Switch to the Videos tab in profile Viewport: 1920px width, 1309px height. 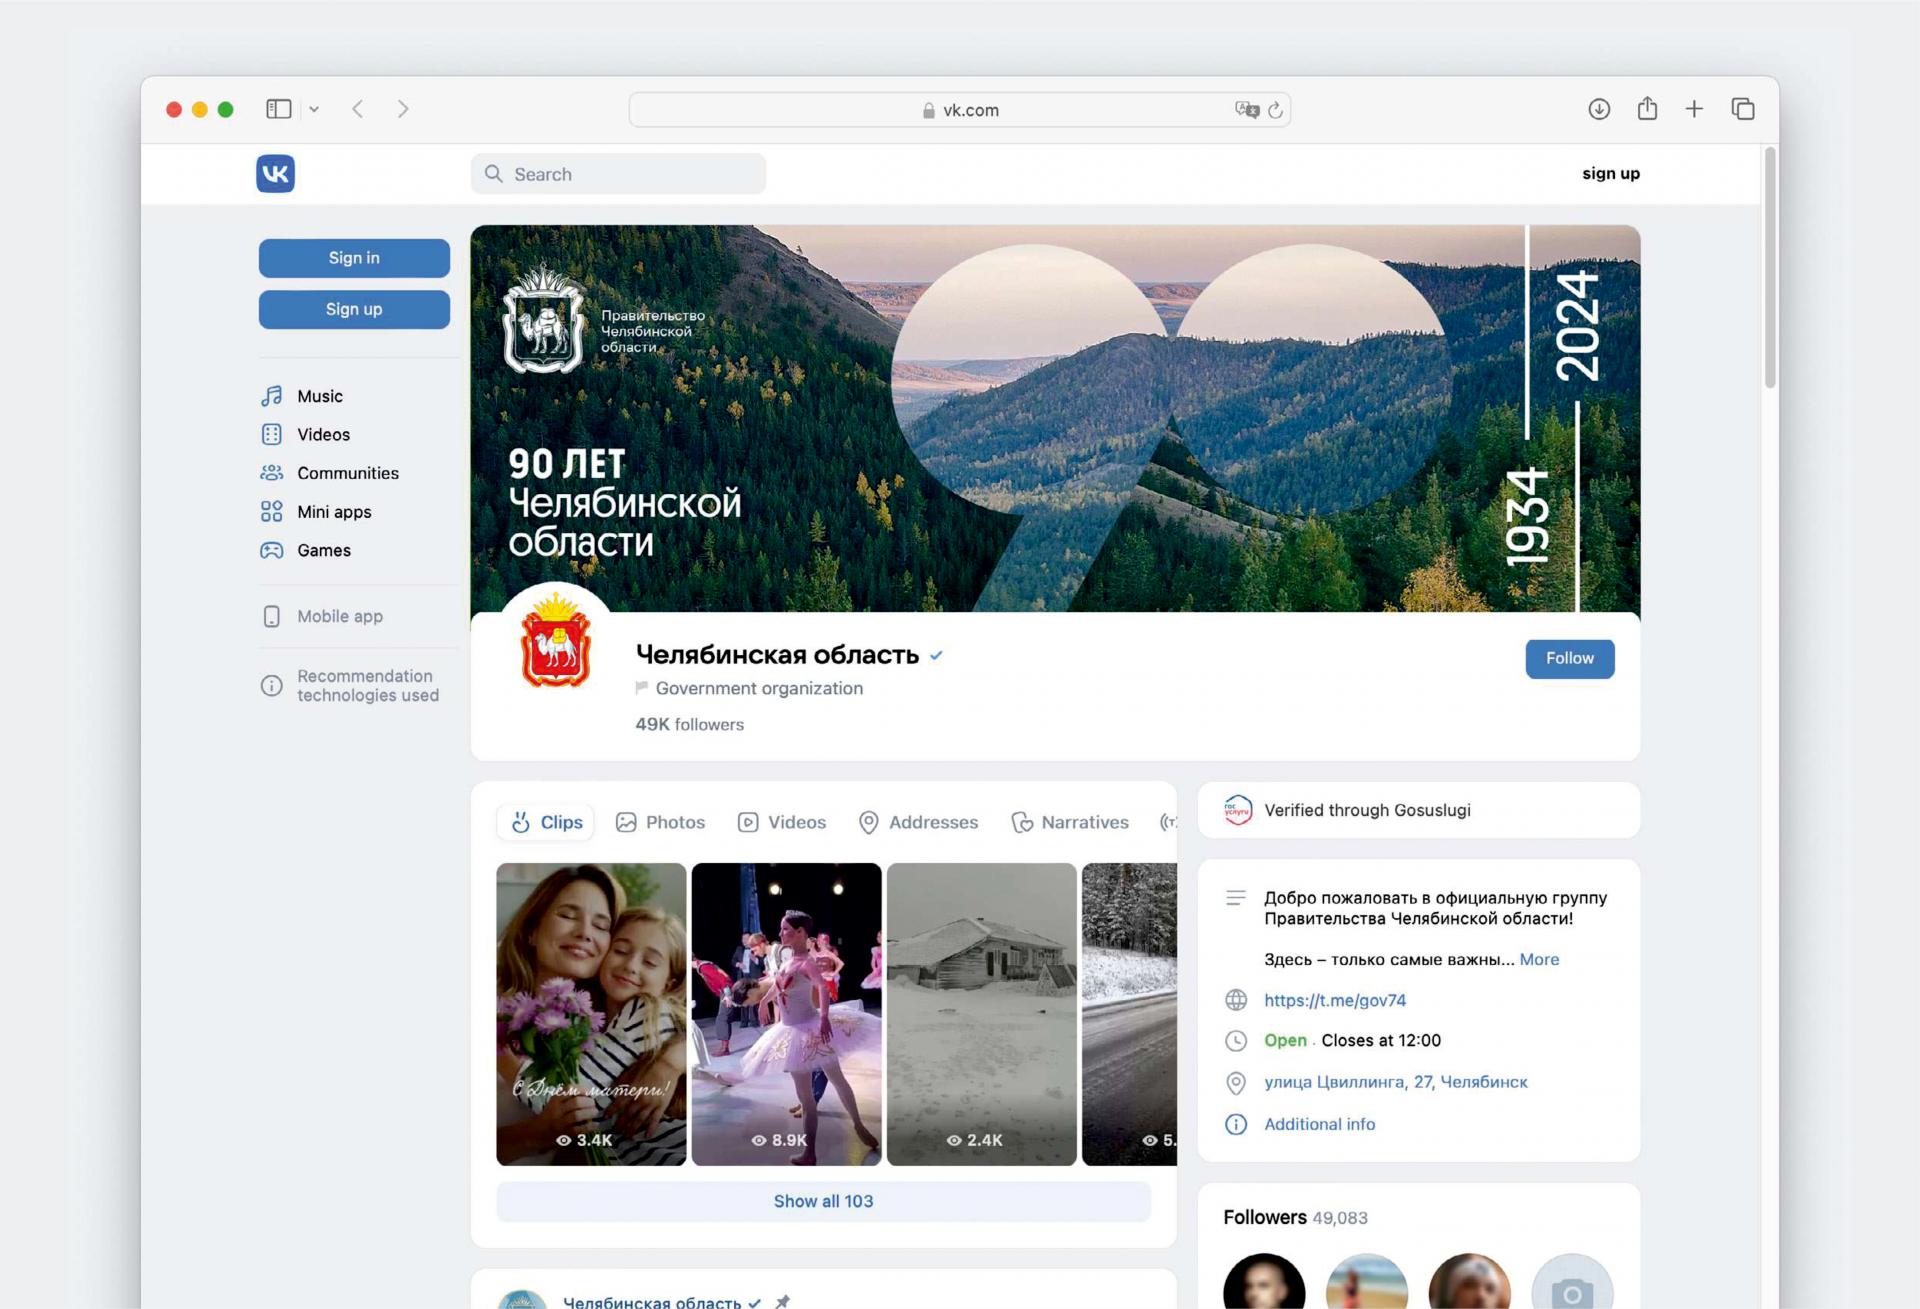click(782, 822)
